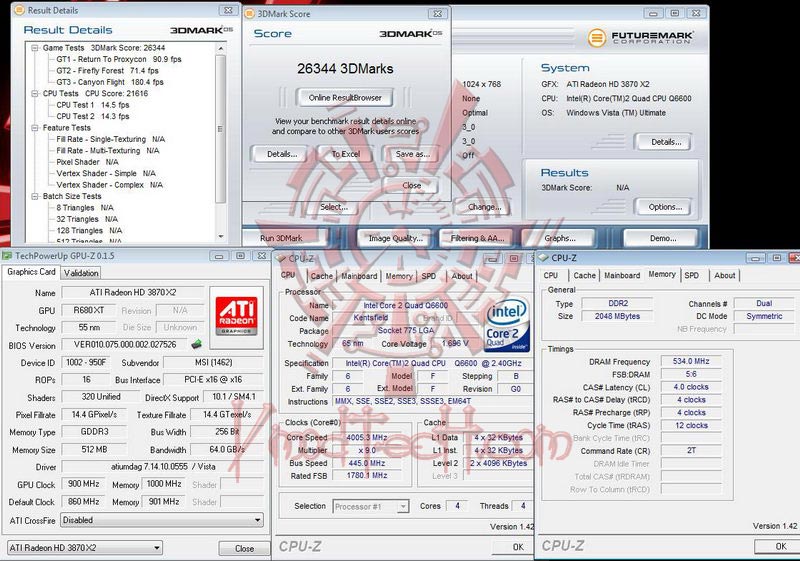Click the To Excel button
The height and width of the screenshot is (561, 800).
[x=346, y=154]
